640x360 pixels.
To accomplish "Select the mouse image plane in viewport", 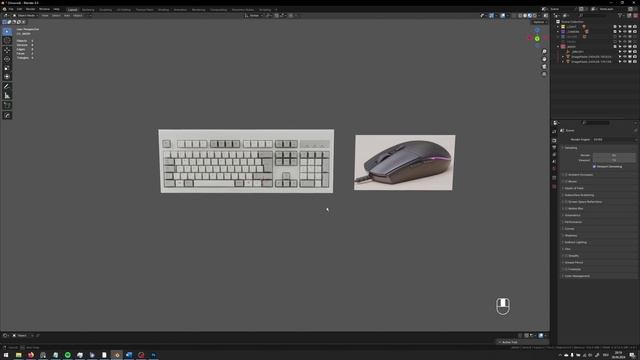I will click(404, 162).
